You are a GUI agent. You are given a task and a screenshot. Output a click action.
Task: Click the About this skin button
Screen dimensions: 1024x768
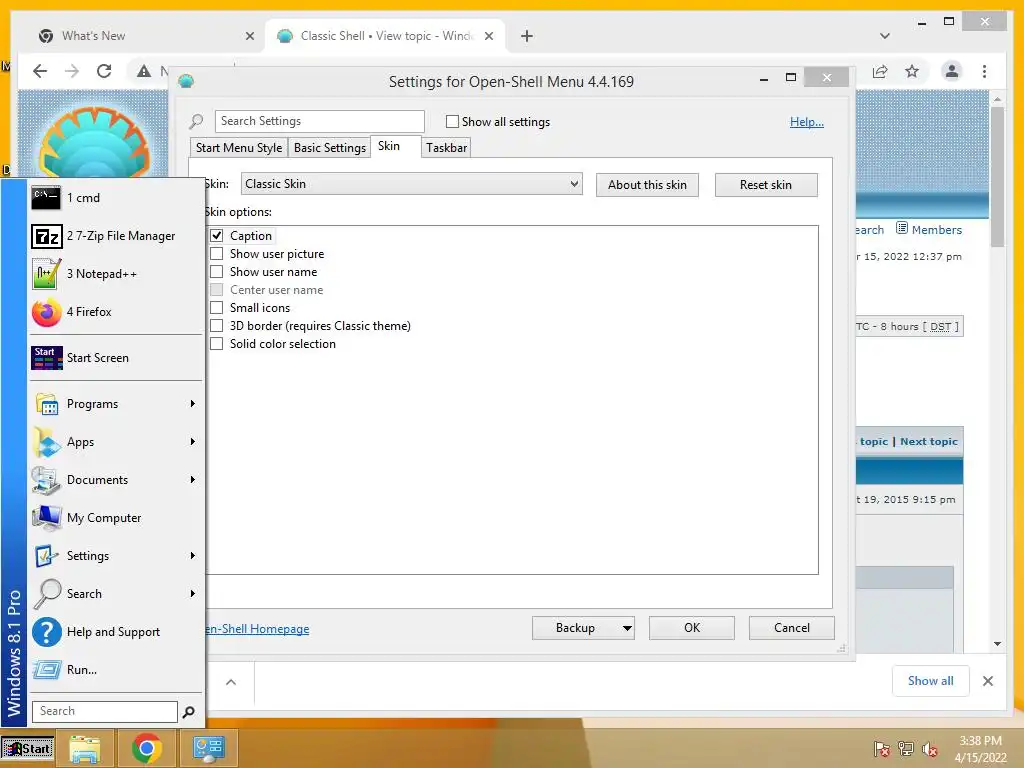pos(647,185)
